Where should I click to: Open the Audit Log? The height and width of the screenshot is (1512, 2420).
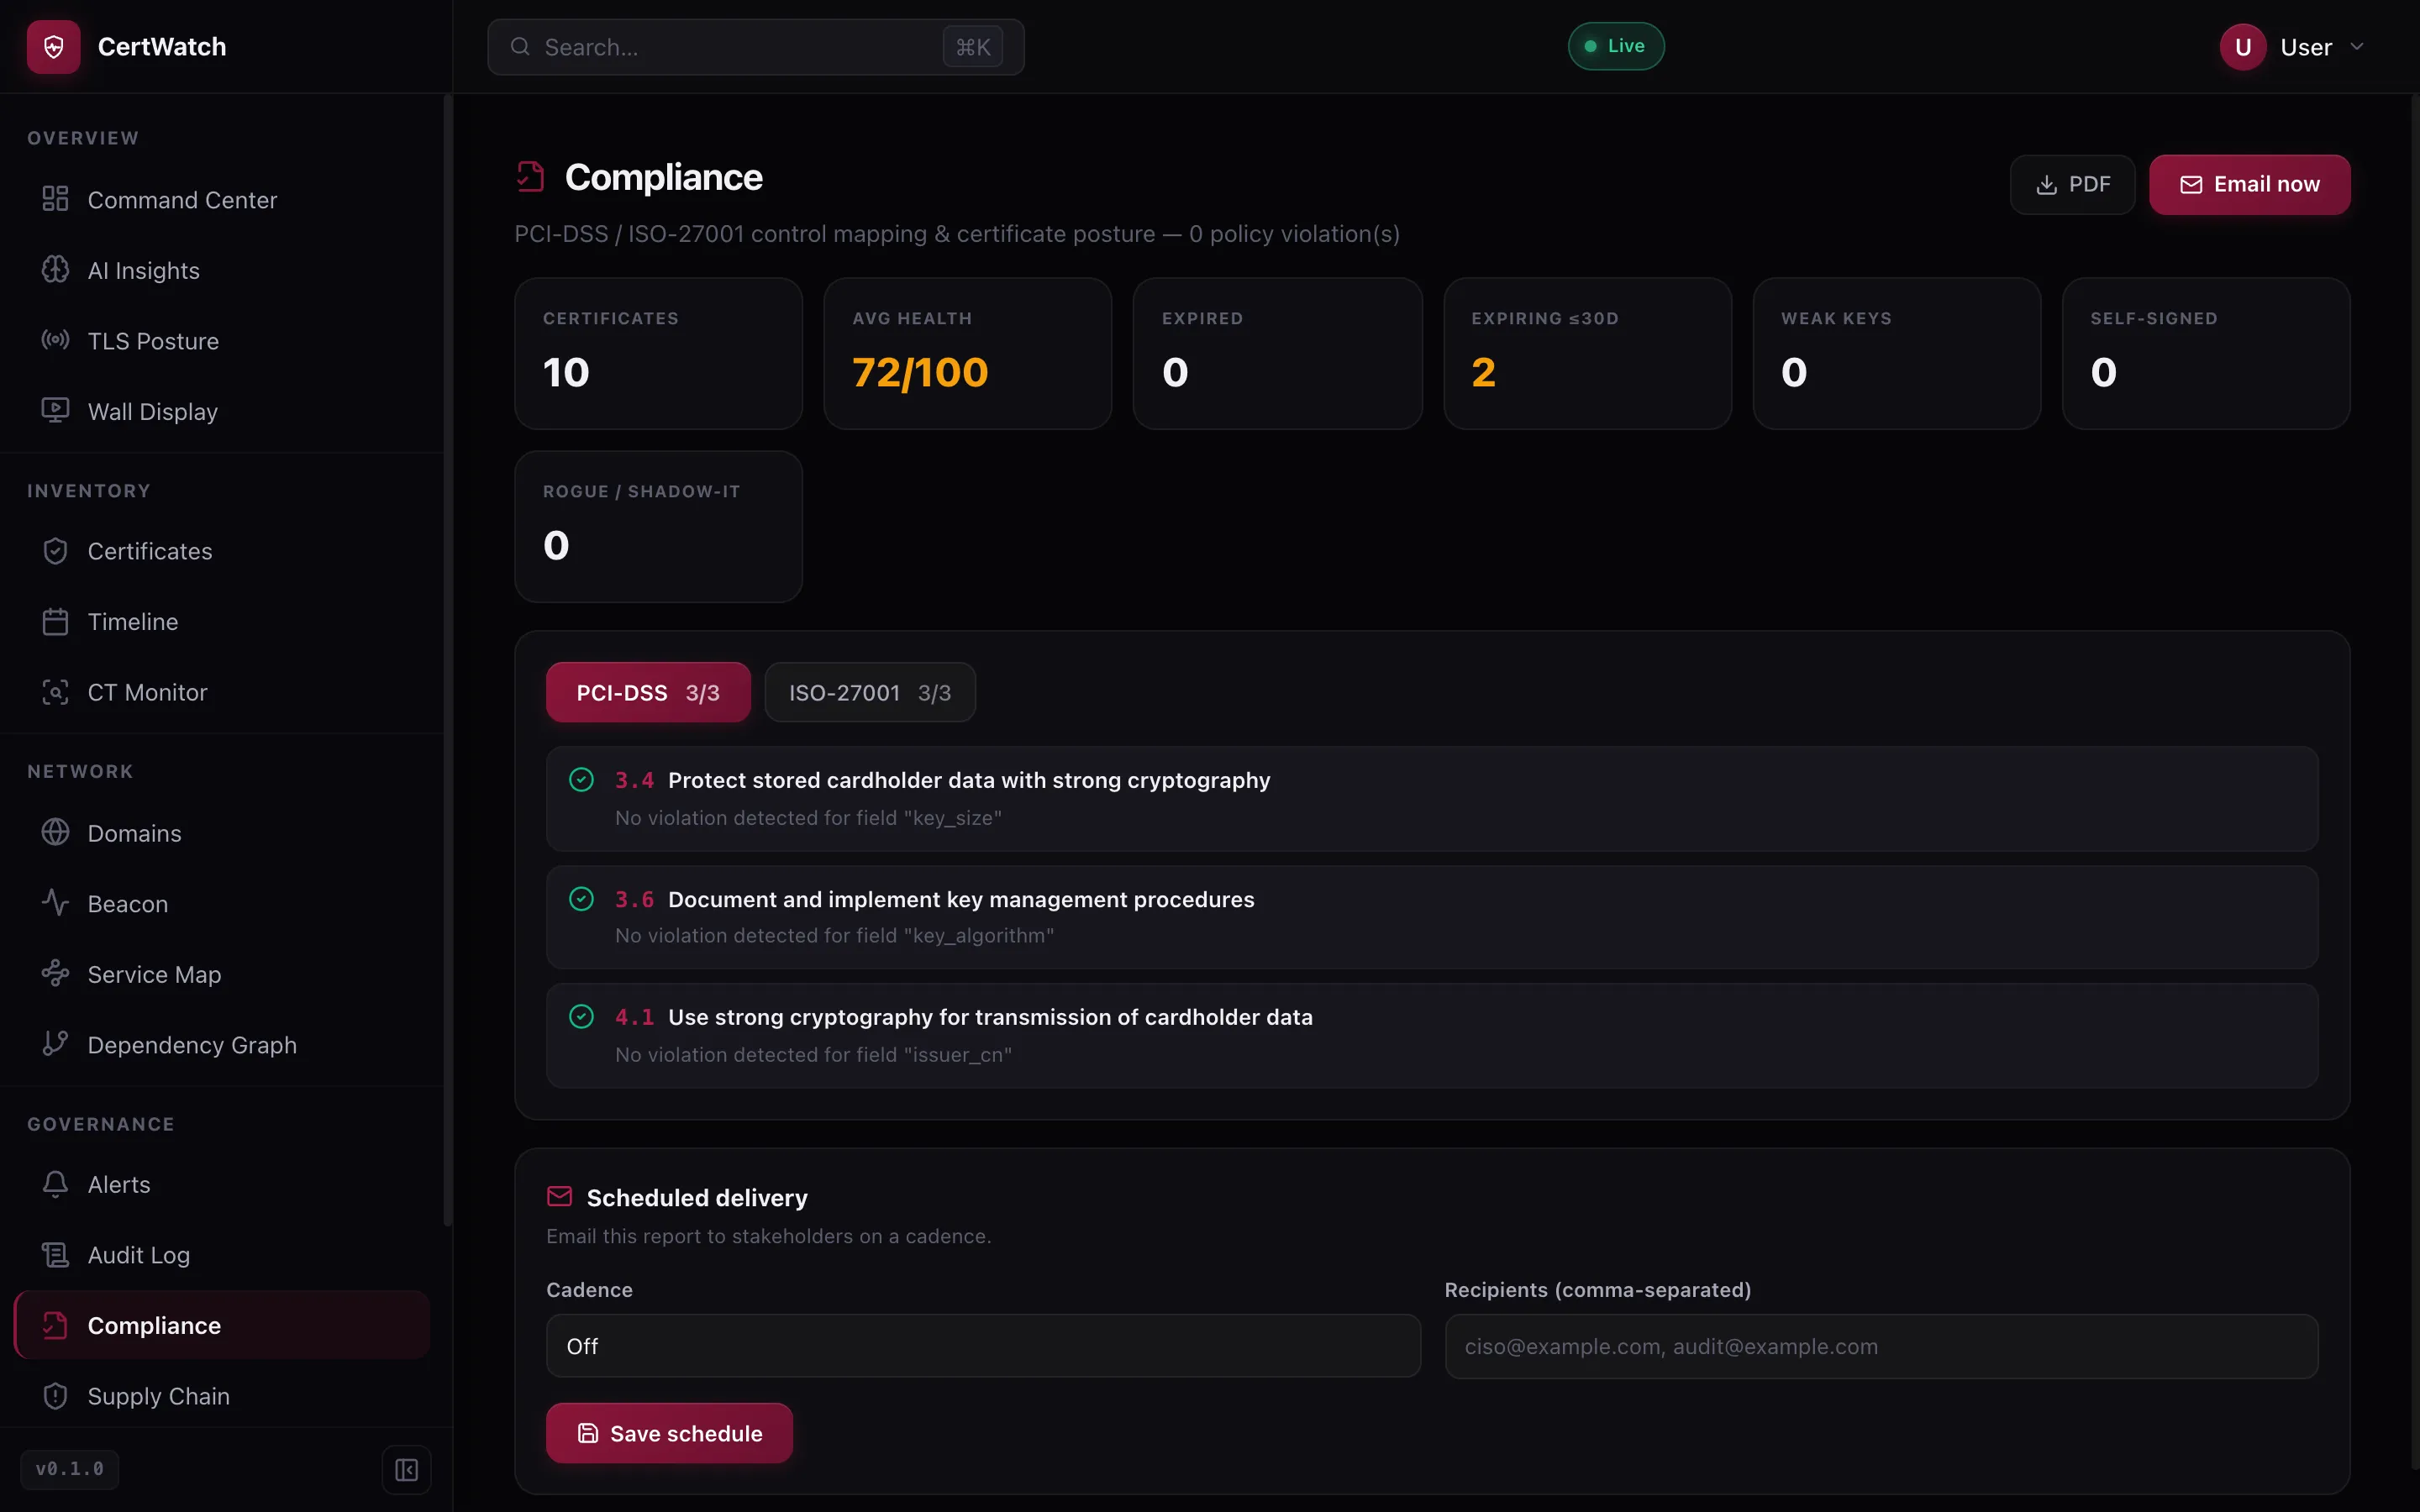[x=222, y=1255]
